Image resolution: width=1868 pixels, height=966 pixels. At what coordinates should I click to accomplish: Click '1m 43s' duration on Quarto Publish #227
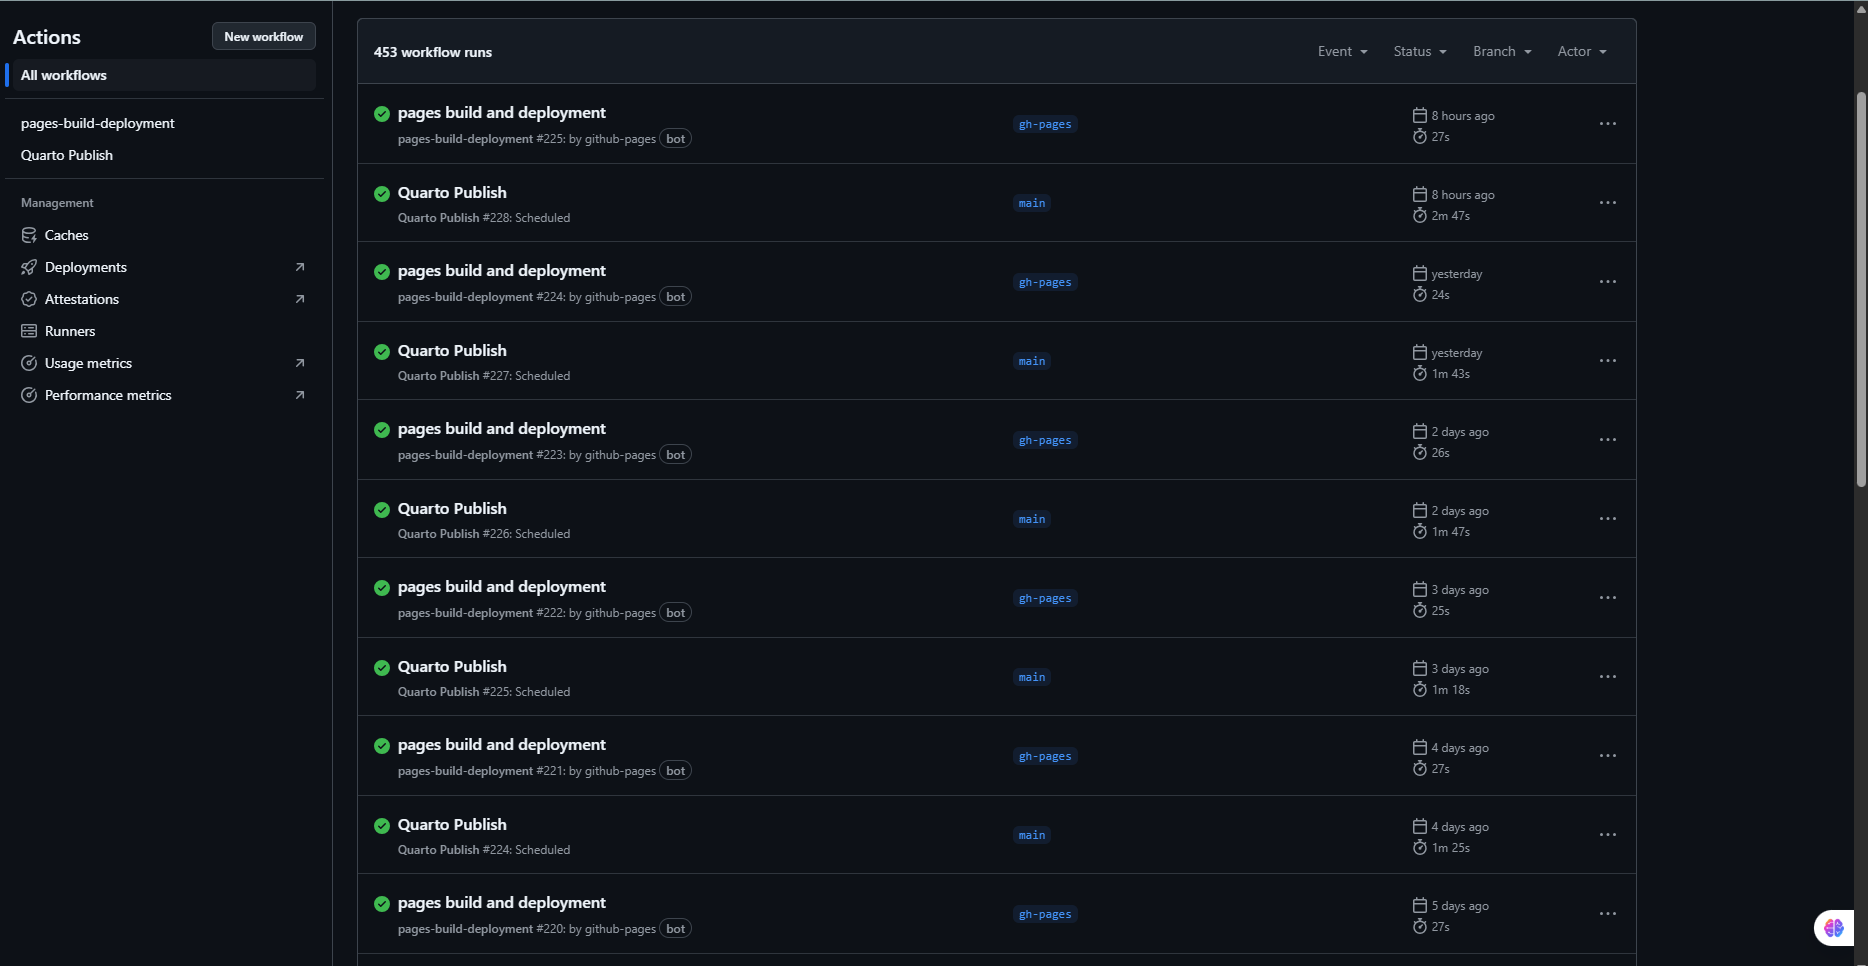(x=1450, y=374)
